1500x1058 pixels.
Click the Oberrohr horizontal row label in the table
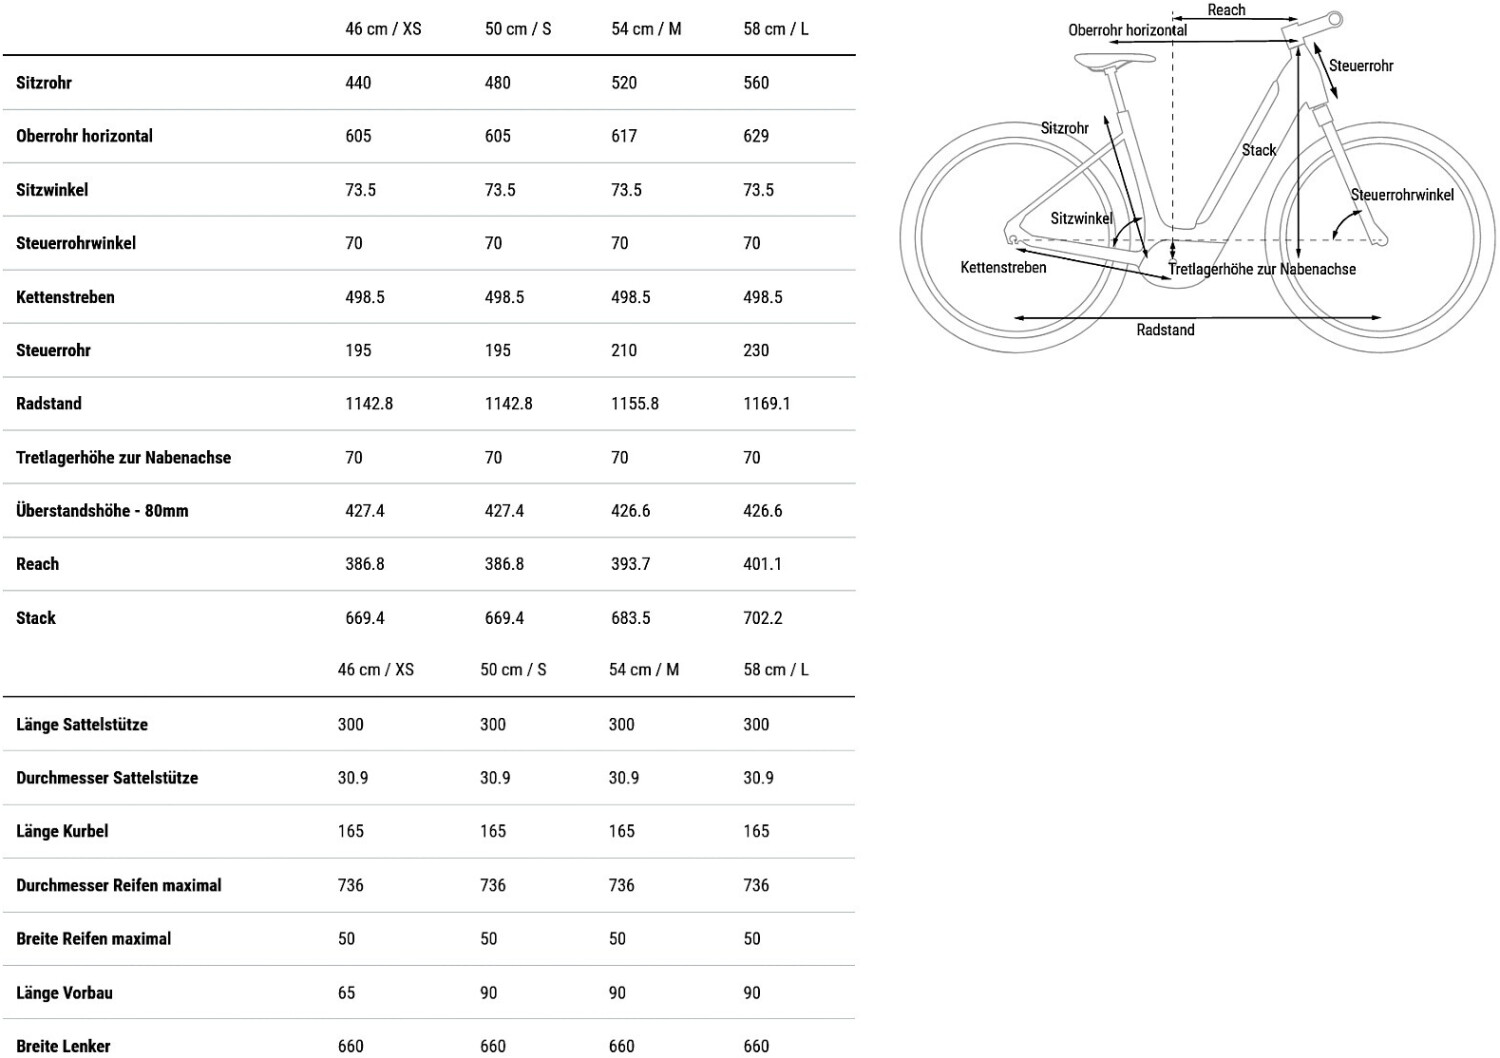[x=84, y=136]
